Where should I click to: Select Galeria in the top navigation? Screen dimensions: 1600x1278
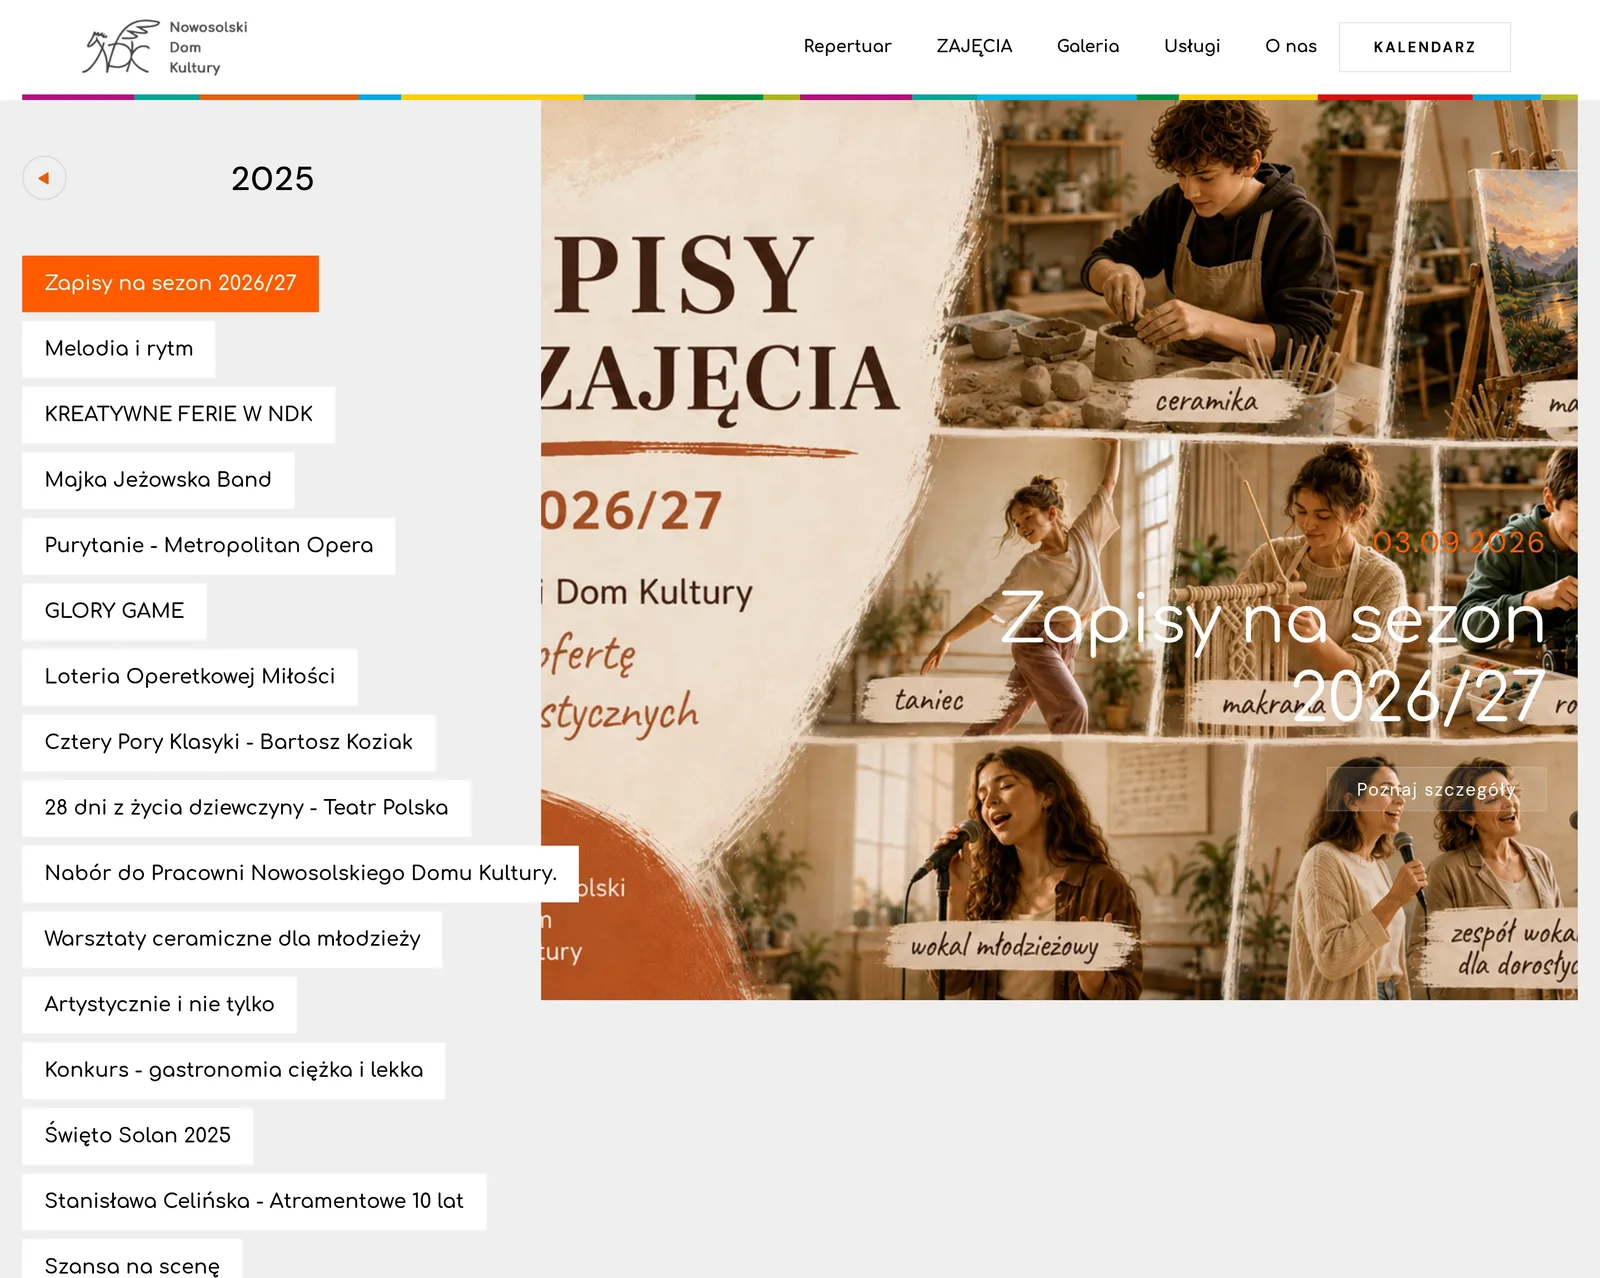(1088, 46)
